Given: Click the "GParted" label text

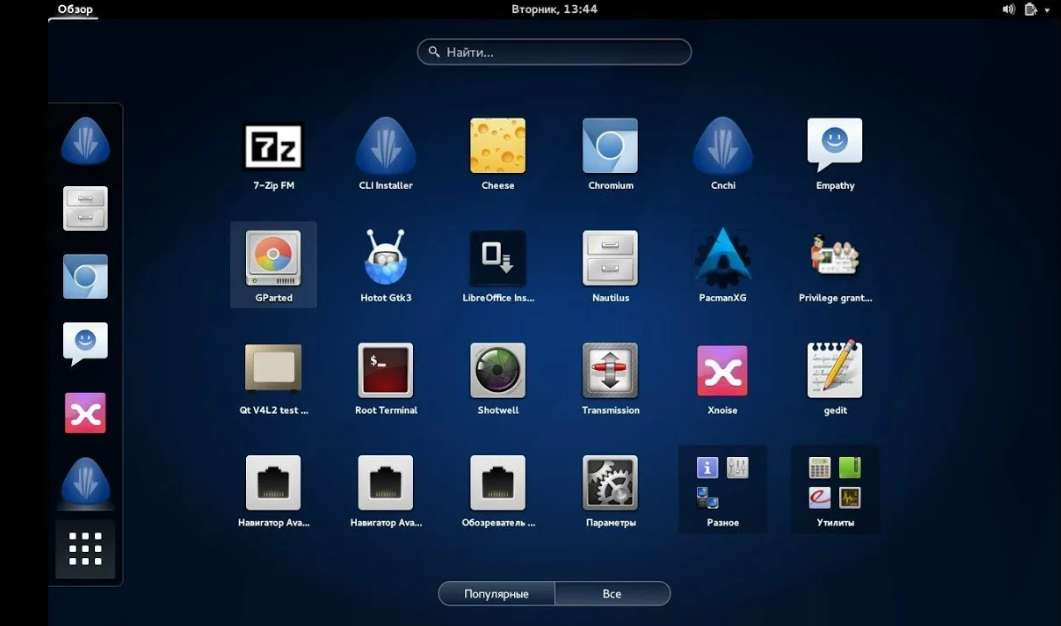Looking at the screenshot, I should point(273,298).
